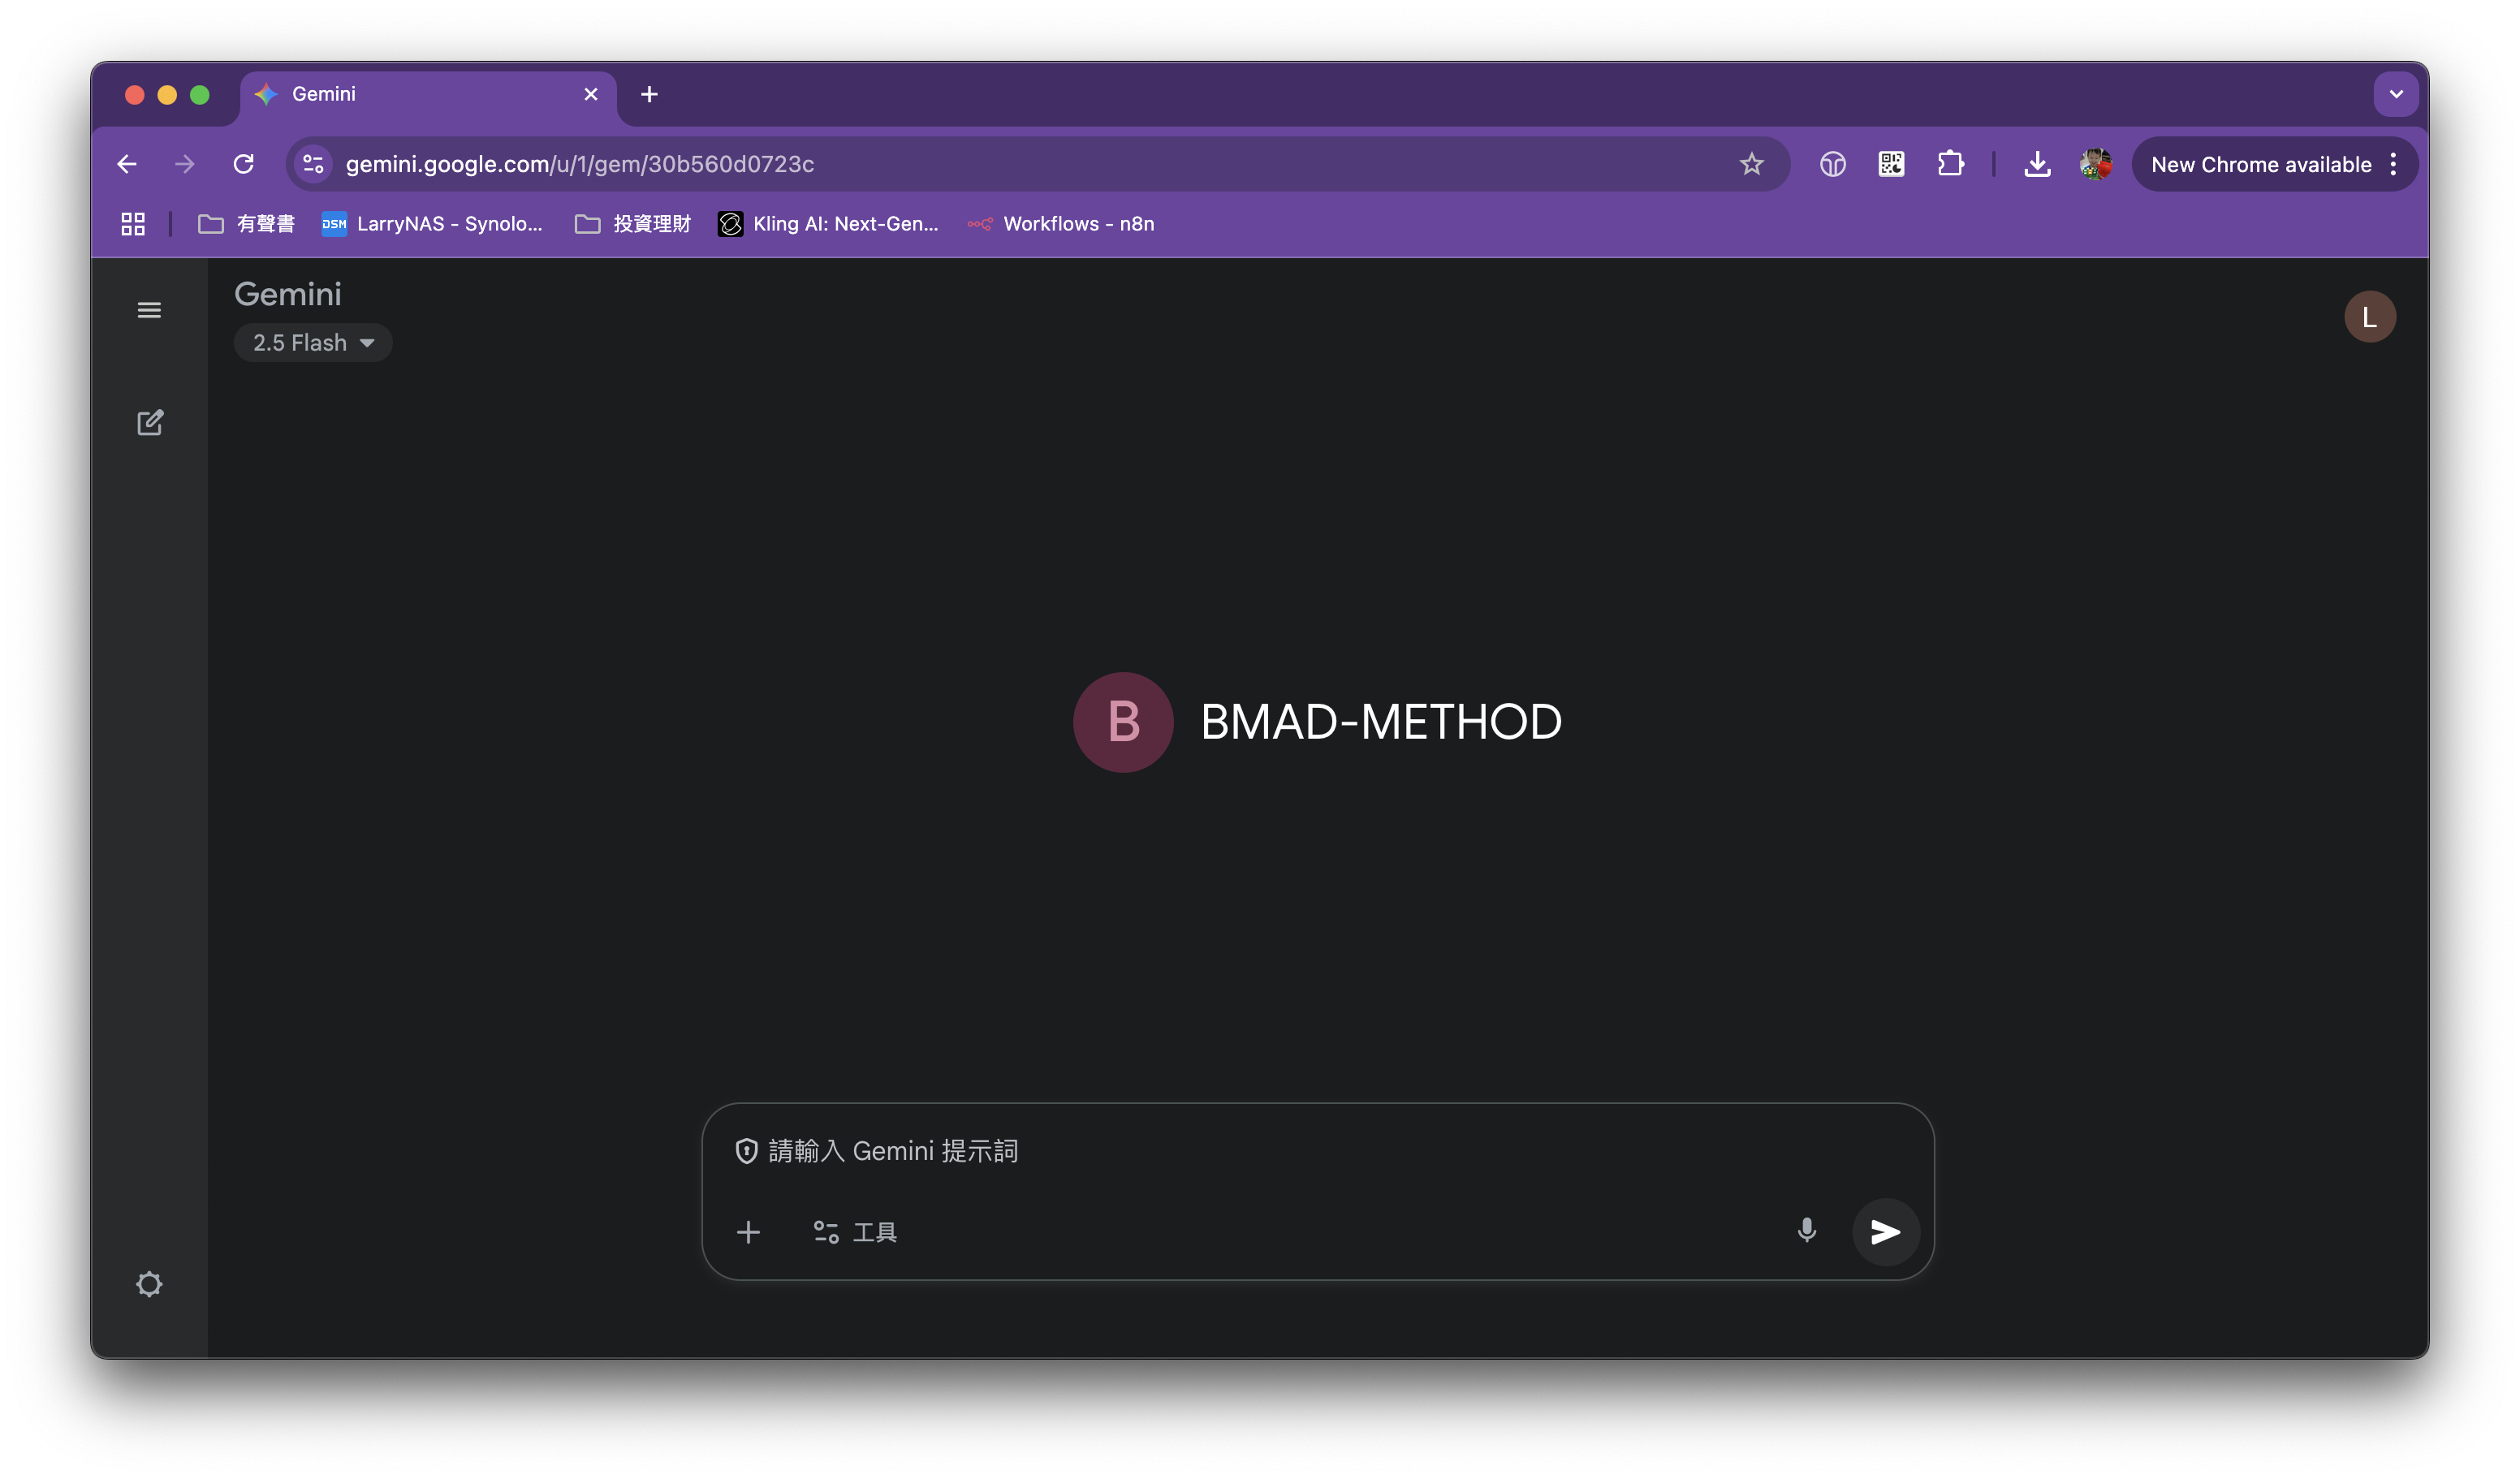Open Chrome three-dot menu
2520x1479 pixels.
2394,165
